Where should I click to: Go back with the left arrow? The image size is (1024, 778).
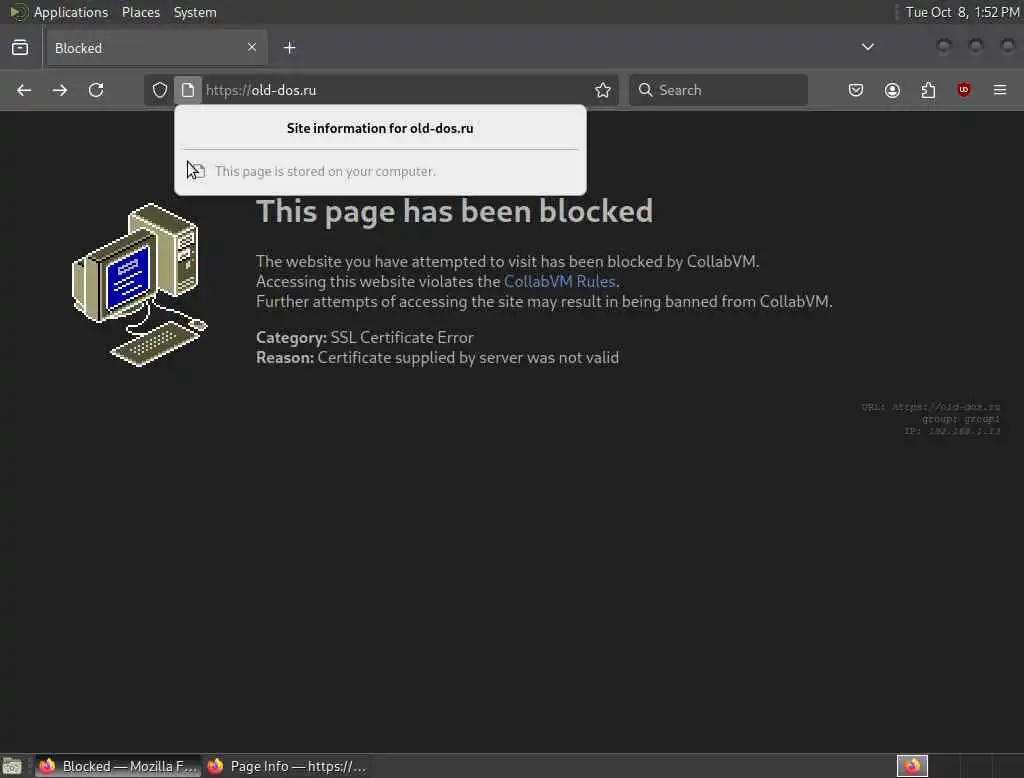coord(24,90)
